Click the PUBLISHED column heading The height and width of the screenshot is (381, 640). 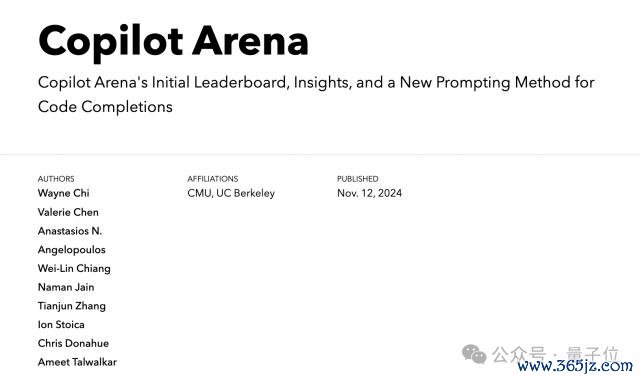[x=358, y=179]
